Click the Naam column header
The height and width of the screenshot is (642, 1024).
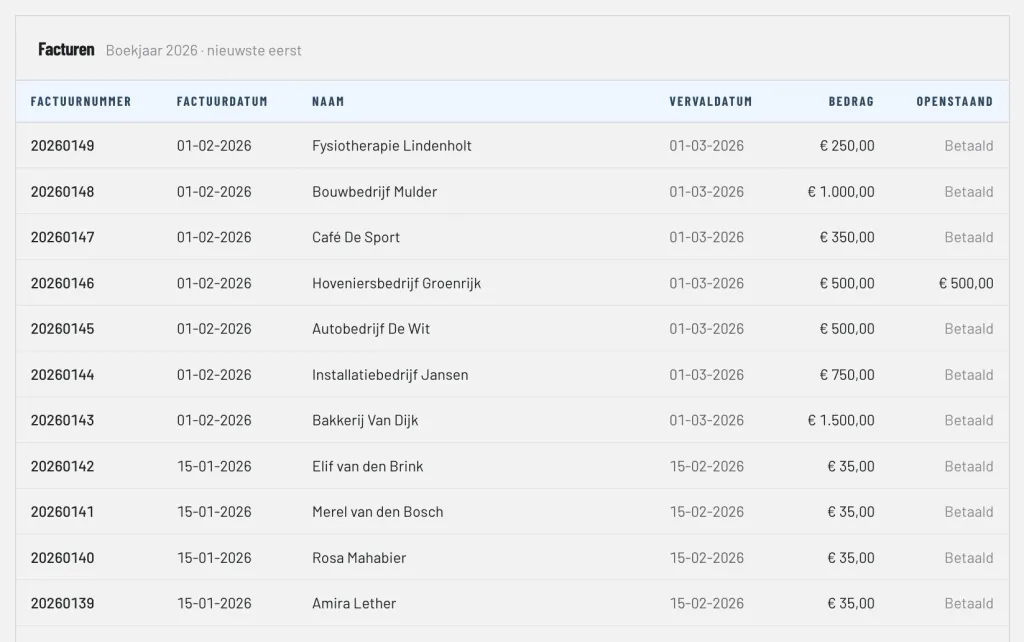(x=328, y=101)
